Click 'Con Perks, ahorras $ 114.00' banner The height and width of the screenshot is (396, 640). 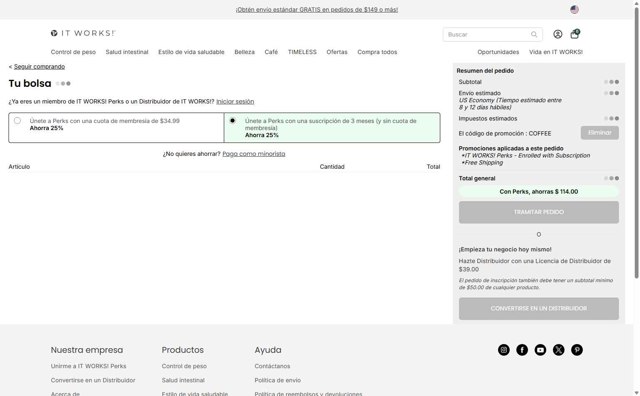pos(539,191)
